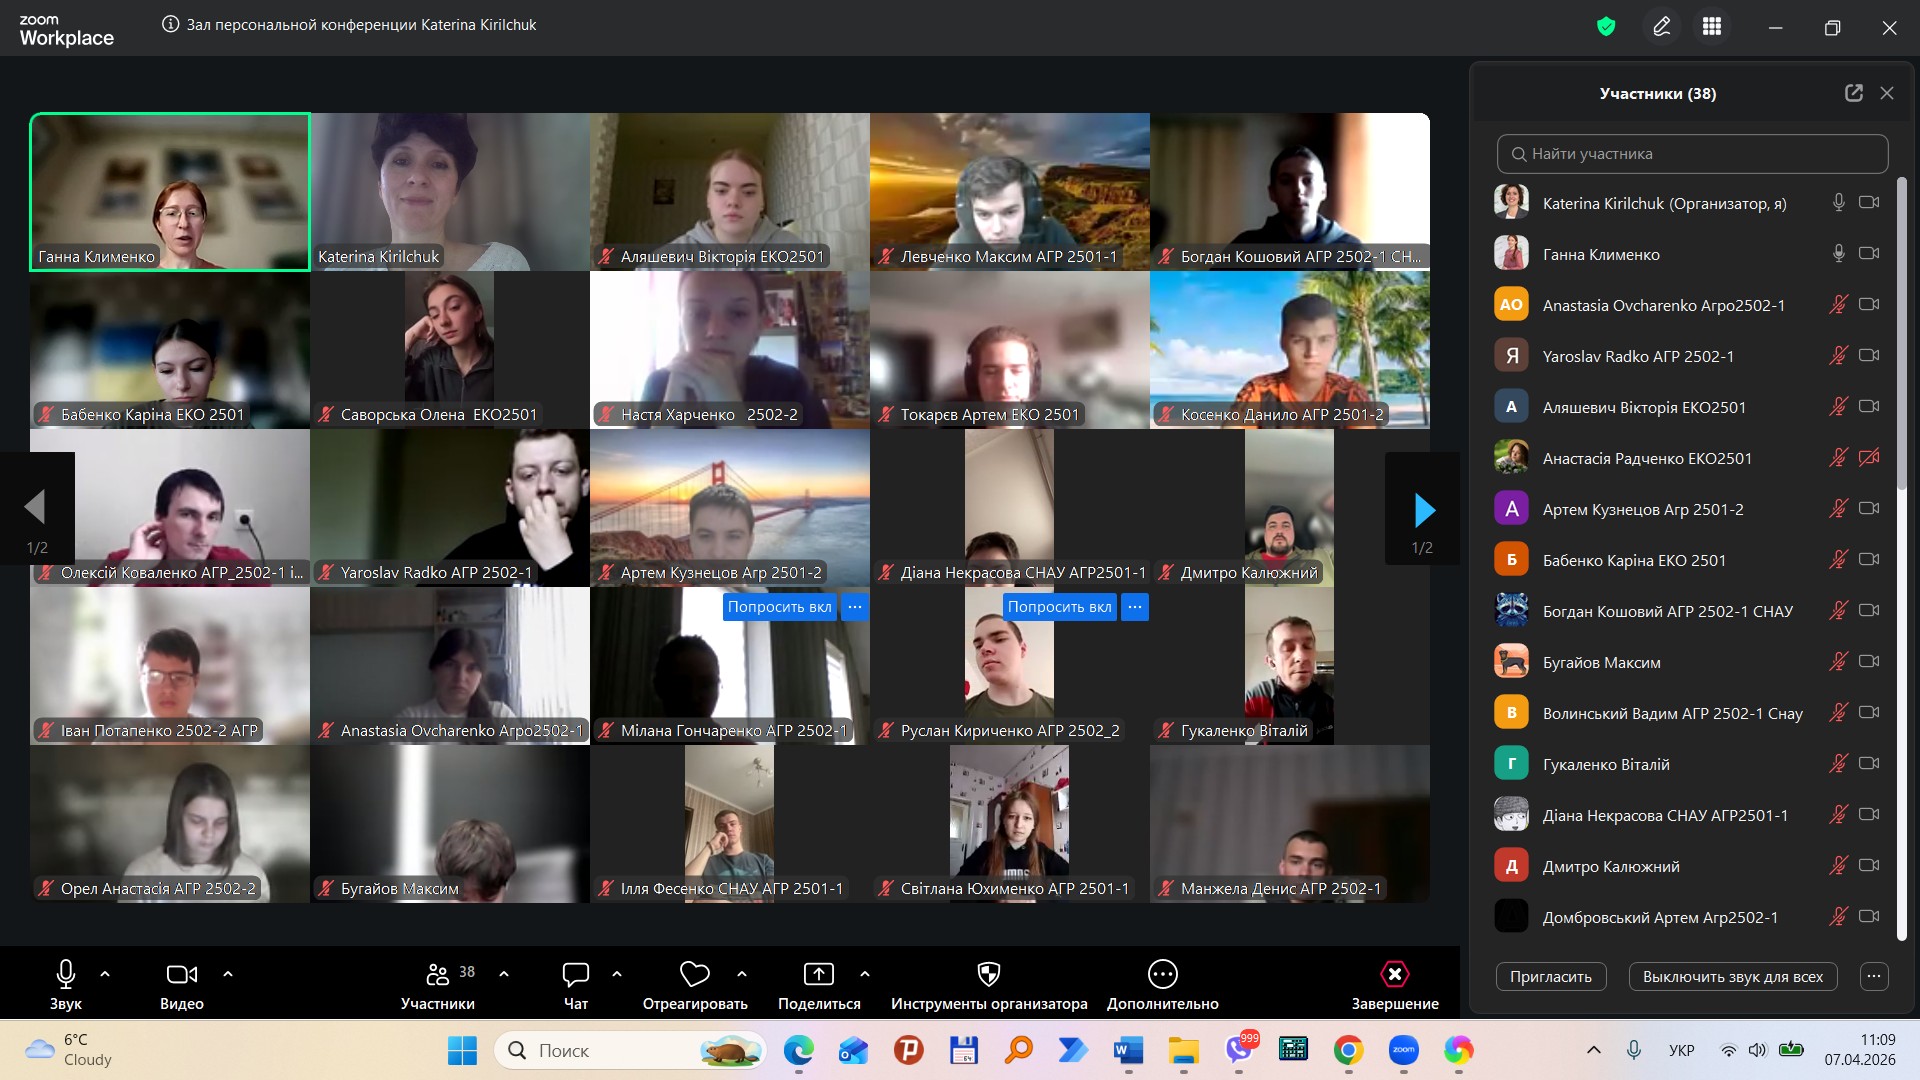
Task: Open the grid view layout icon
Action: (x=1712, y=27)
